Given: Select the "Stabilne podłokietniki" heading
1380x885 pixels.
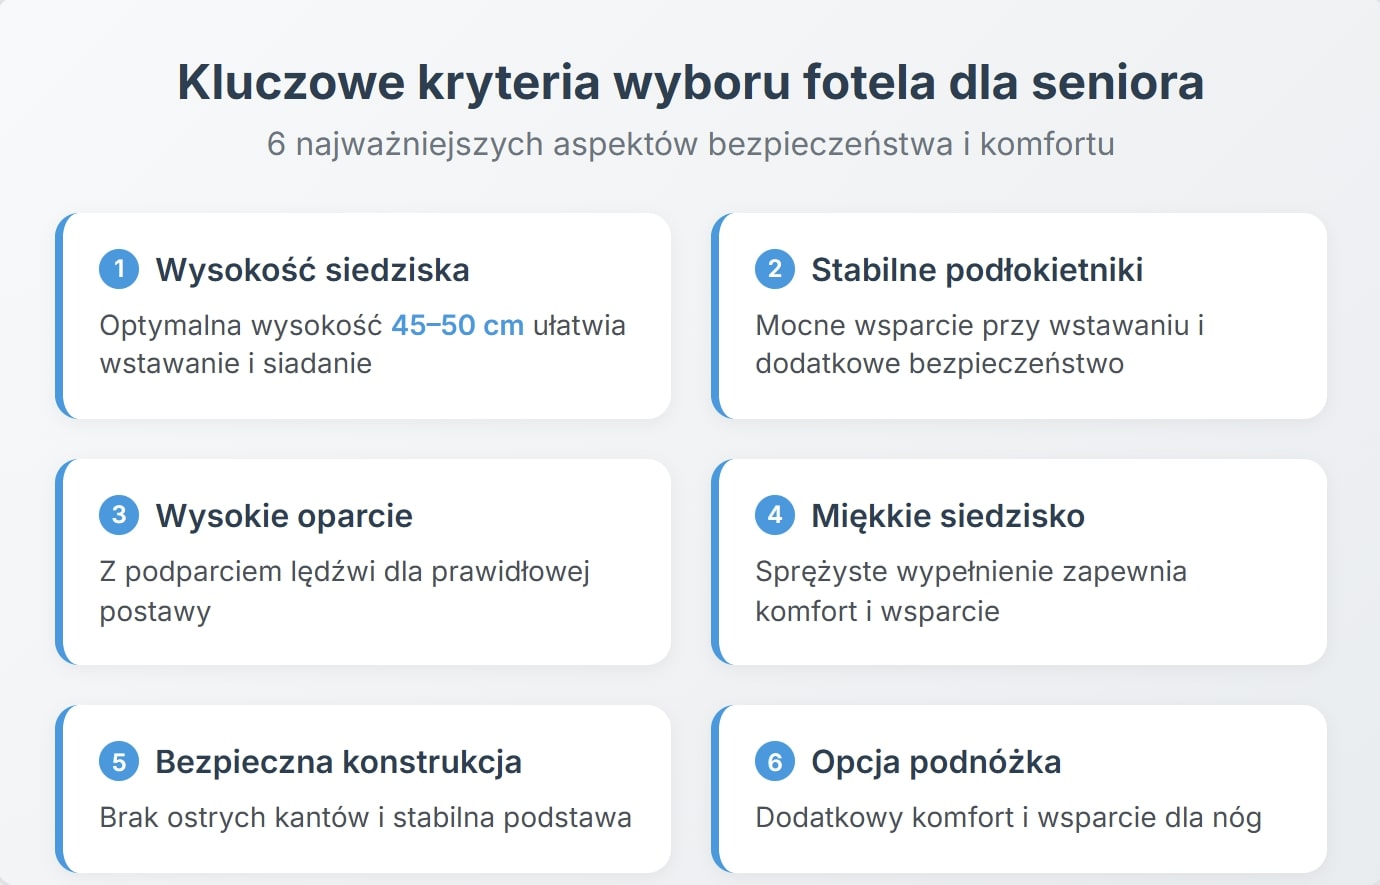Looking at the screenshot, I should click(x=976, y=270).
